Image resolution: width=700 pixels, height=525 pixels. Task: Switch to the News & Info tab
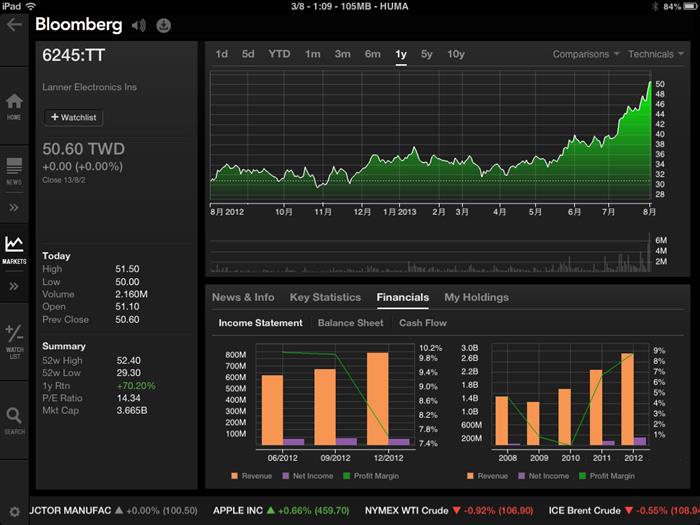pos(243,297)
